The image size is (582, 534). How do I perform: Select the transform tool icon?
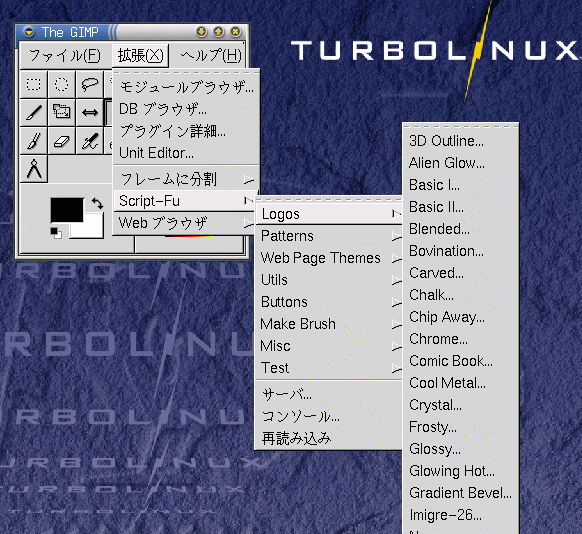point(62,112)
